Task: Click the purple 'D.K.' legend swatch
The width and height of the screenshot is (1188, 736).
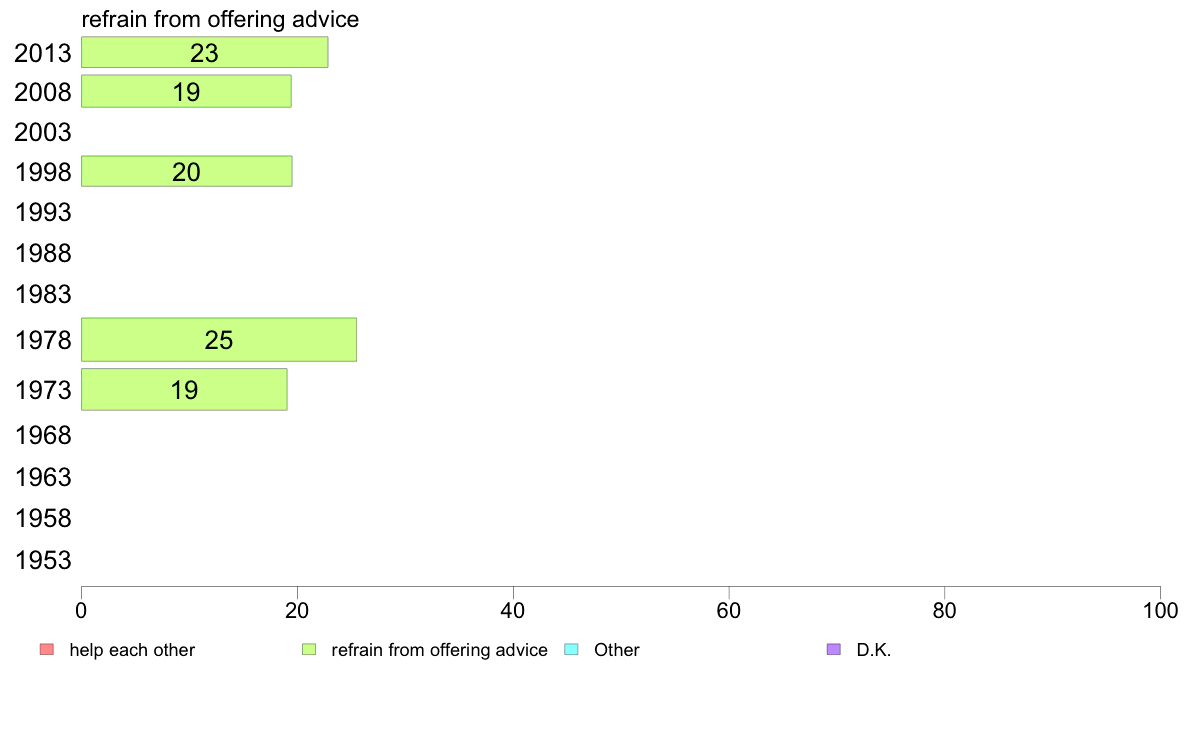Action: 835,650
